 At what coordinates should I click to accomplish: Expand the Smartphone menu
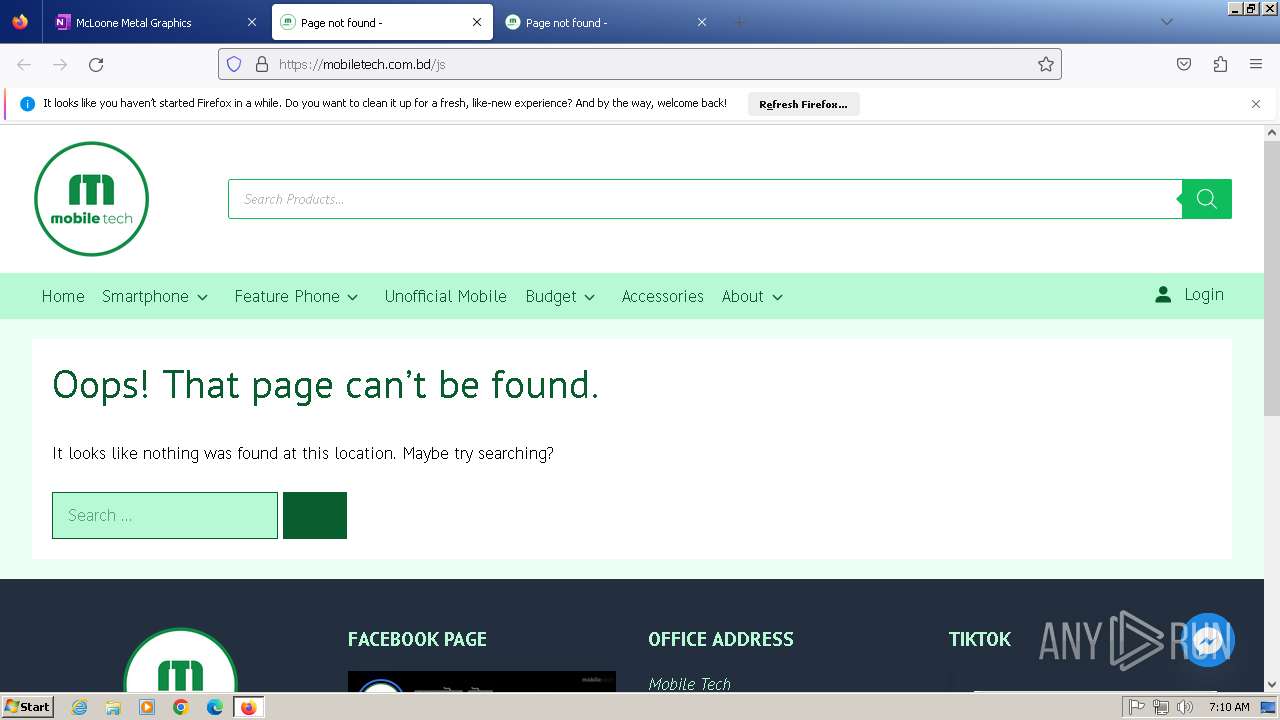[x=155, y=296]
